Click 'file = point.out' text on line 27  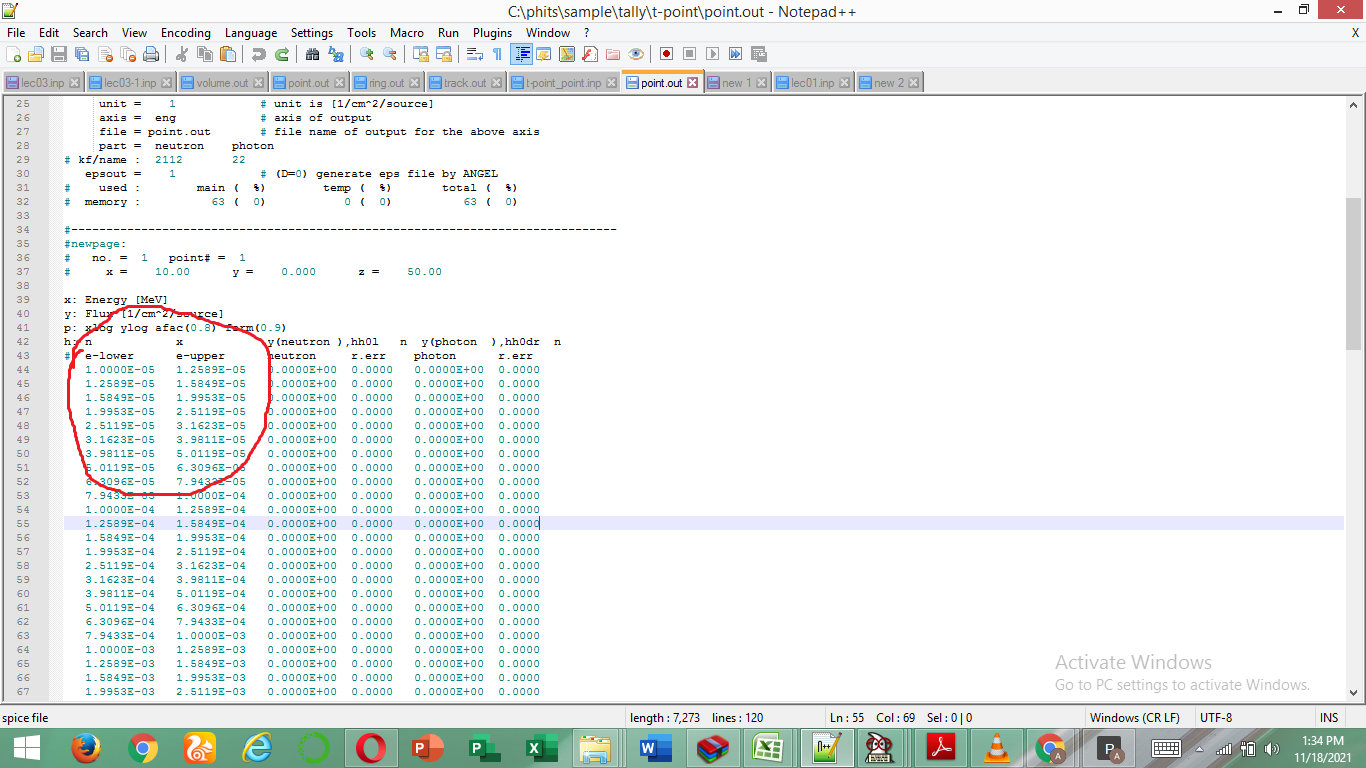click(155, 131)
